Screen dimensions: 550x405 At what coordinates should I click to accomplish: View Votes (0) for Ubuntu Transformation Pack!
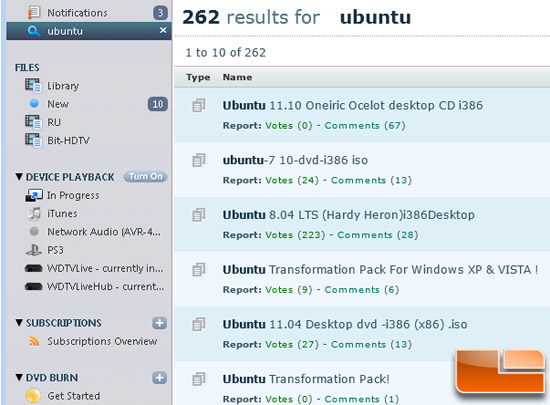[x=289, y=399]
